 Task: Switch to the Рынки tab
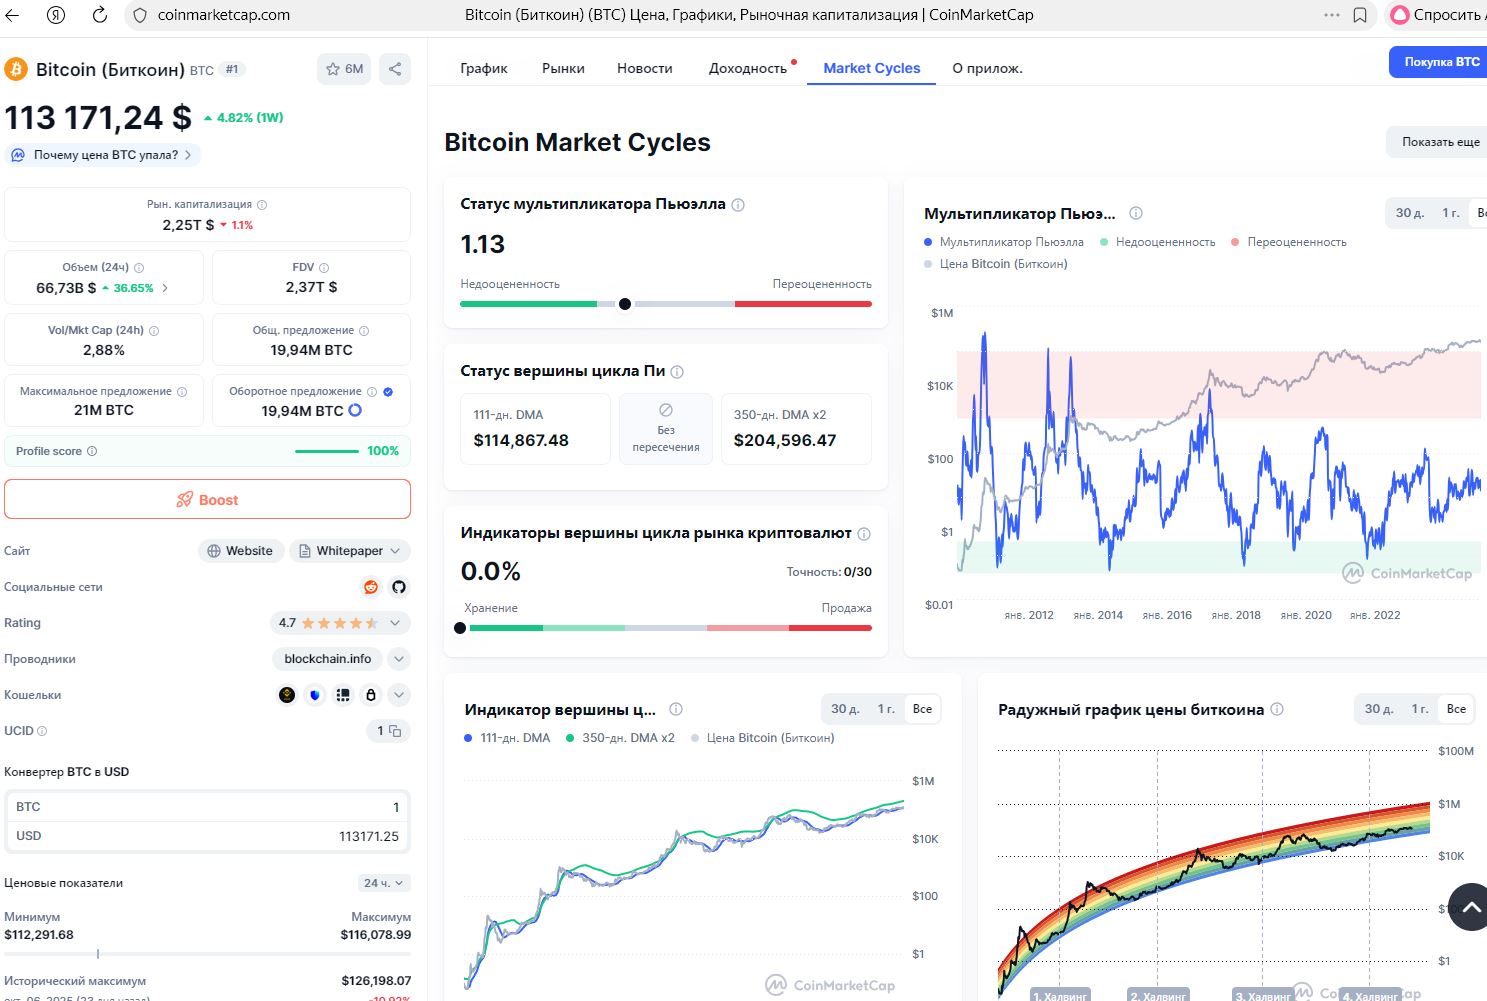[563, 68]
